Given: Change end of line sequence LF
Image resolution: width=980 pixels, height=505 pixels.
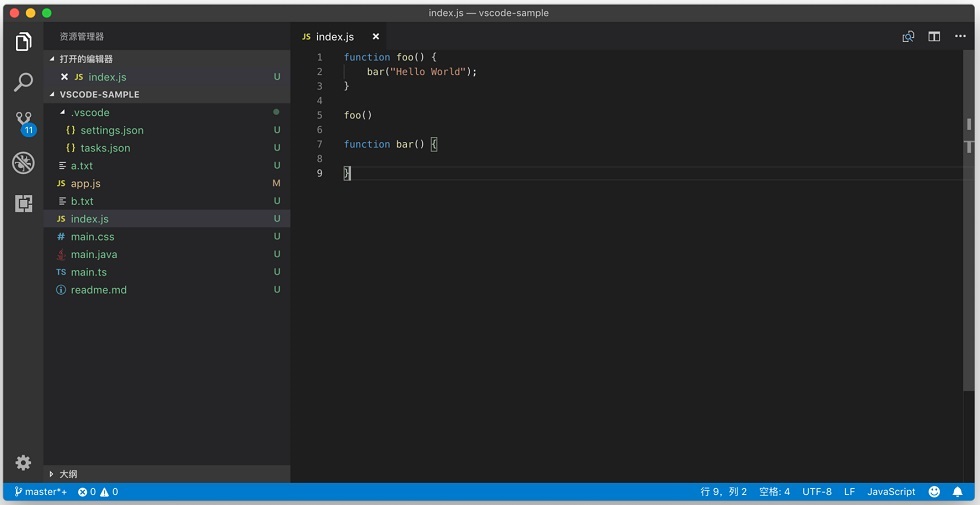Looking at the screenshot, I should click(x=849, y=492).
